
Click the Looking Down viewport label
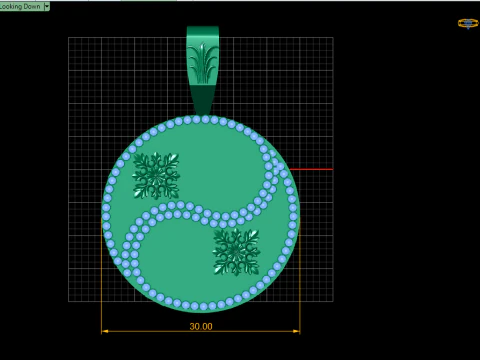pyautogui.click(x=21, y=6)
